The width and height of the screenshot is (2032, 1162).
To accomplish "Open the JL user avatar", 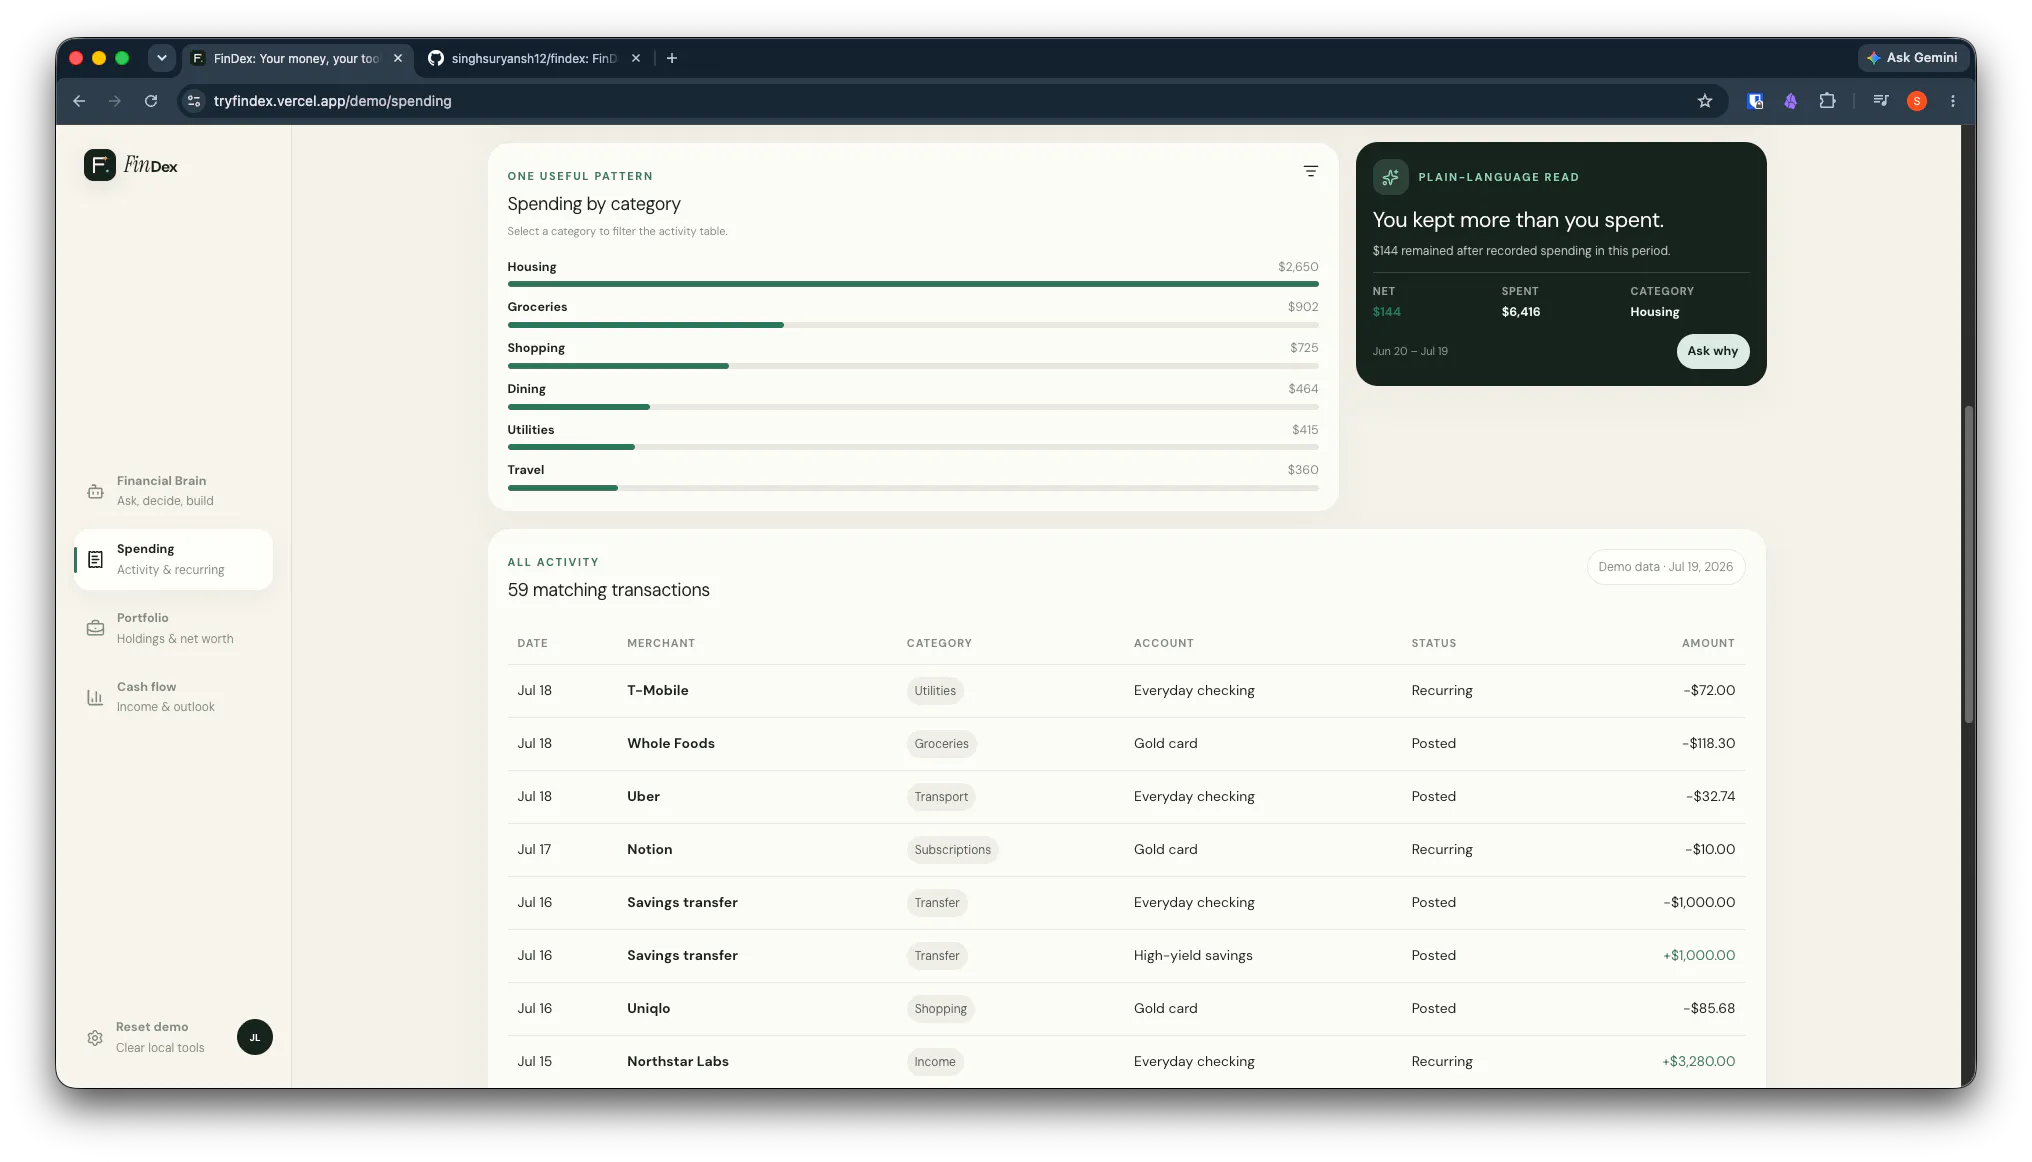I will click(255, 1037).
